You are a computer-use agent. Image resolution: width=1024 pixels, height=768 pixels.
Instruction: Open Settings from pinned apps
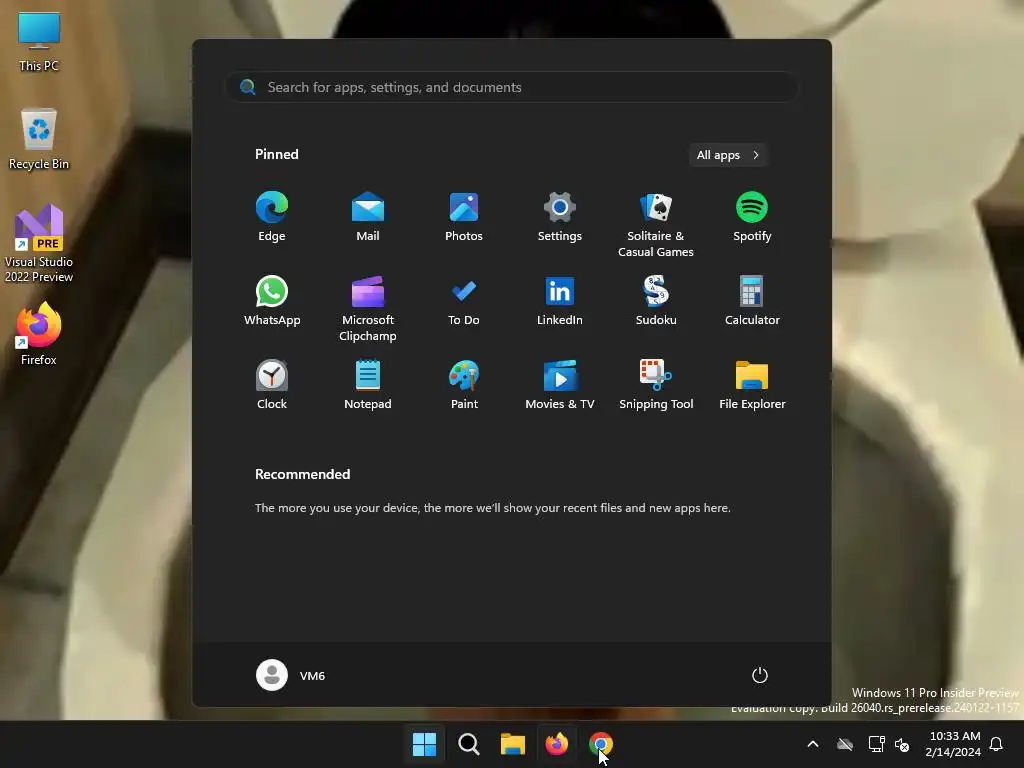[560, 217]
